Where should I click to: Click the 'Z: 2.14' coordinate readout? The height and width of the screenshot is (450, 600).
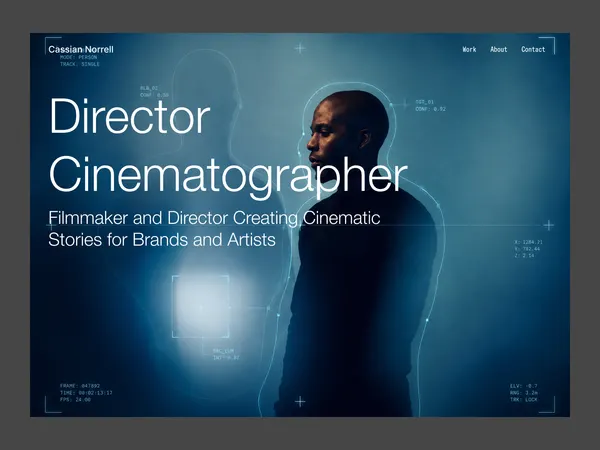(x=524, y=256)
